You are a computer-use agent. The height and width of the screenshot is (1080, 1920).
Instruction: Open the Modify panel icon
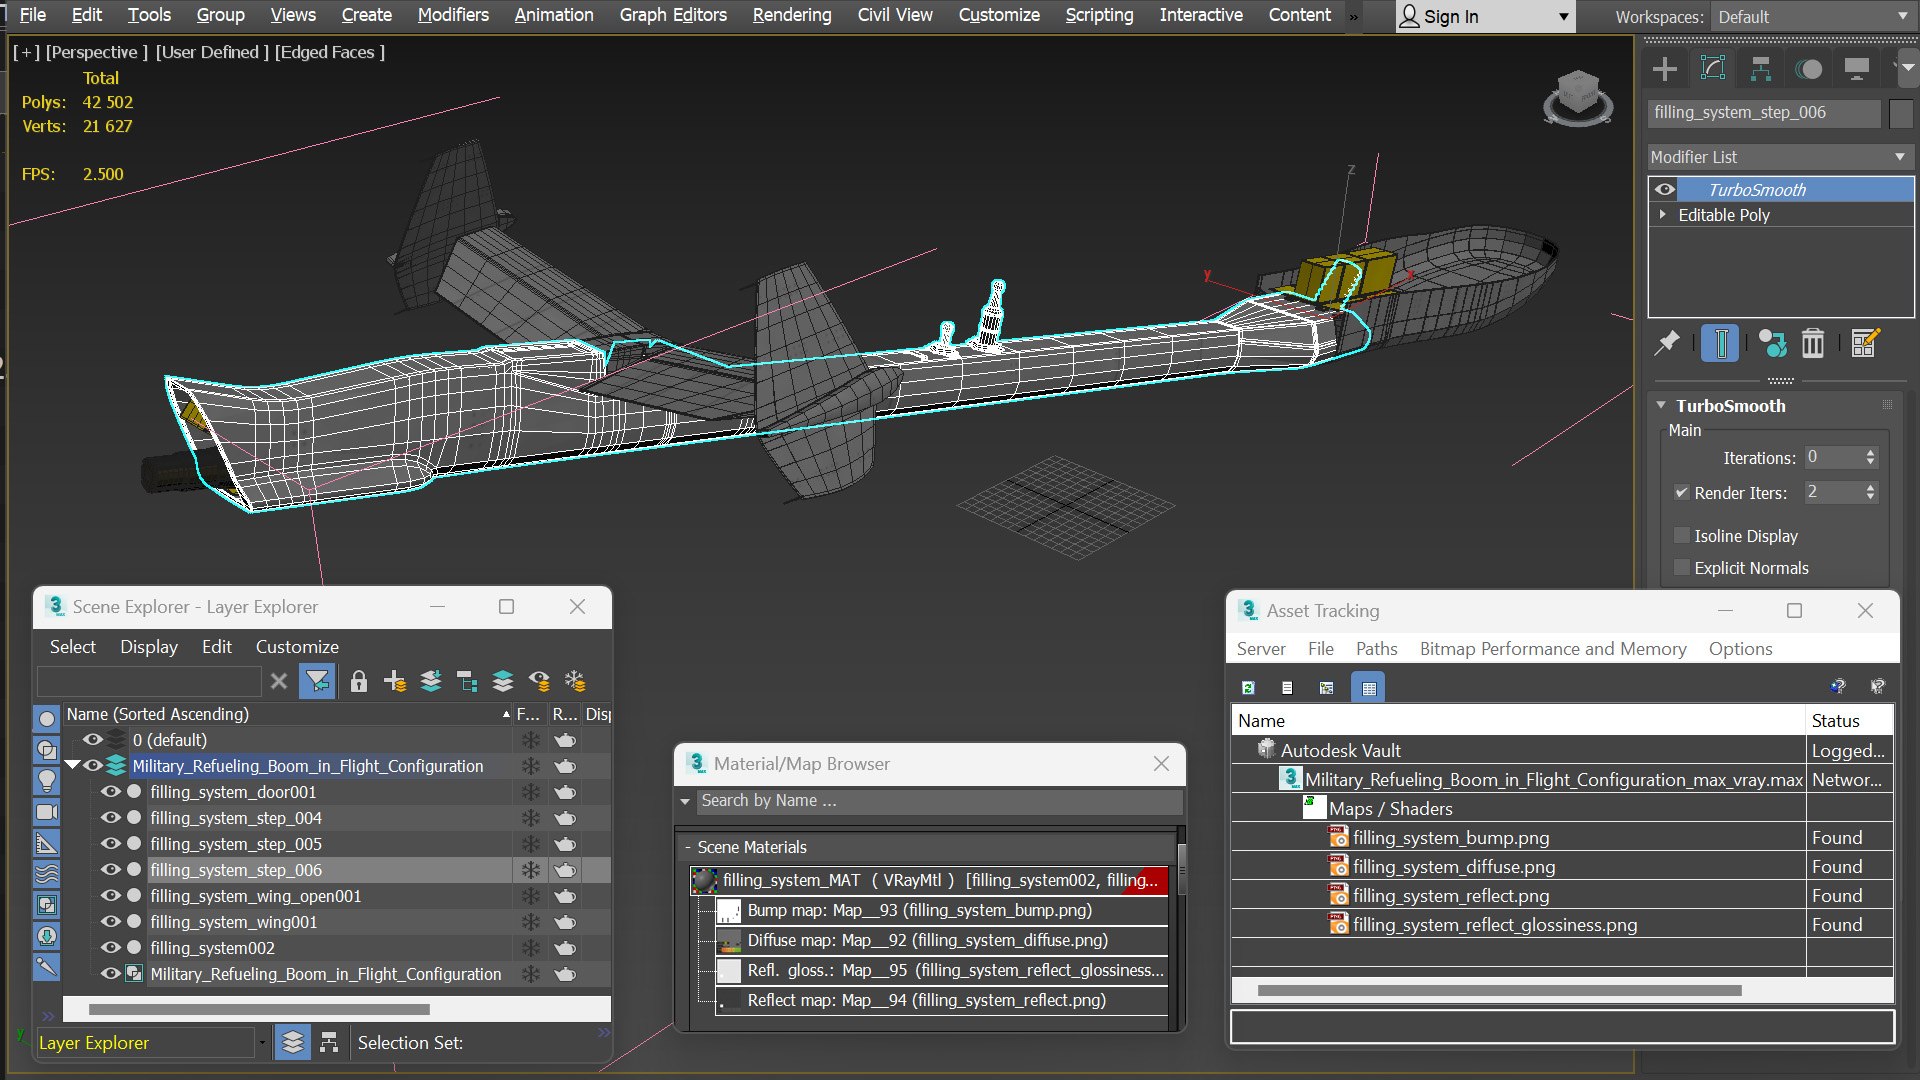(x=1713, y=69)
